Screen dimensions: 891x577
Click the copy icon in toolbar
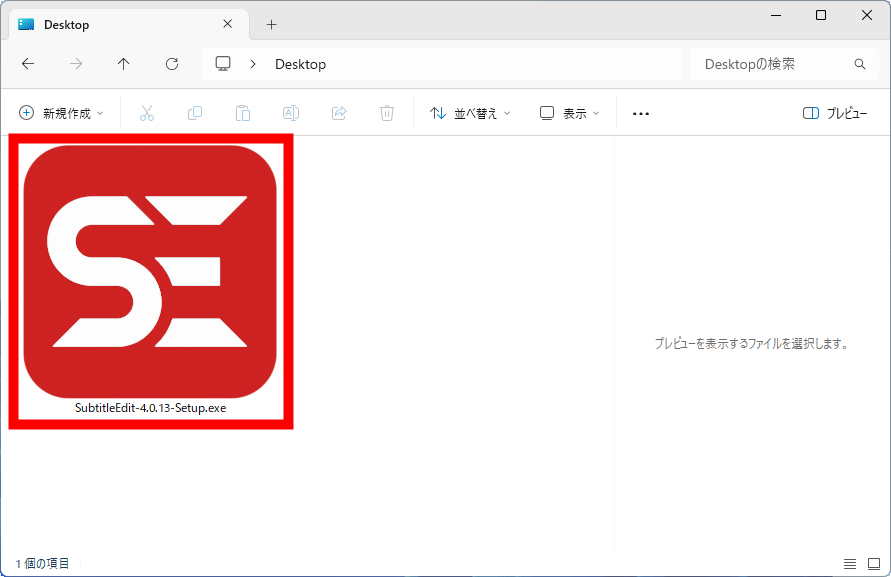click(195, 113)
